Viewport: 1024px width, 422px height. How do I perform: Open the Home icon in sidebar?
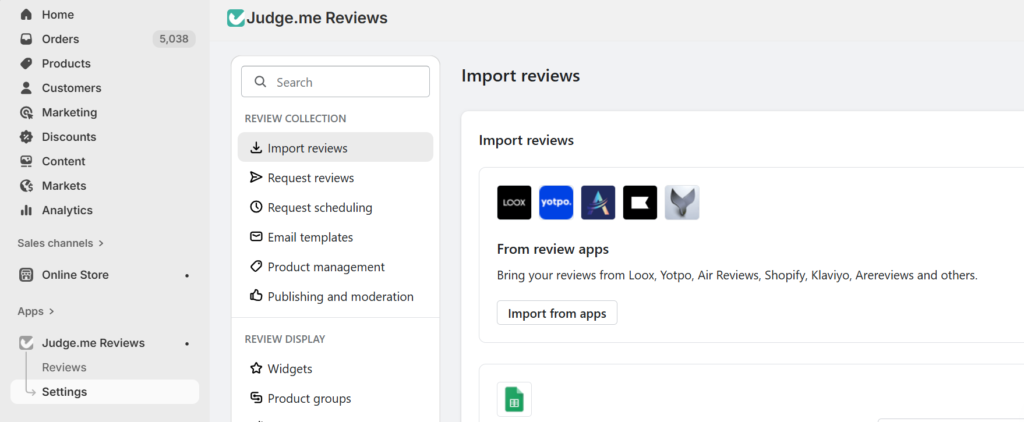[x=27, y=15]
